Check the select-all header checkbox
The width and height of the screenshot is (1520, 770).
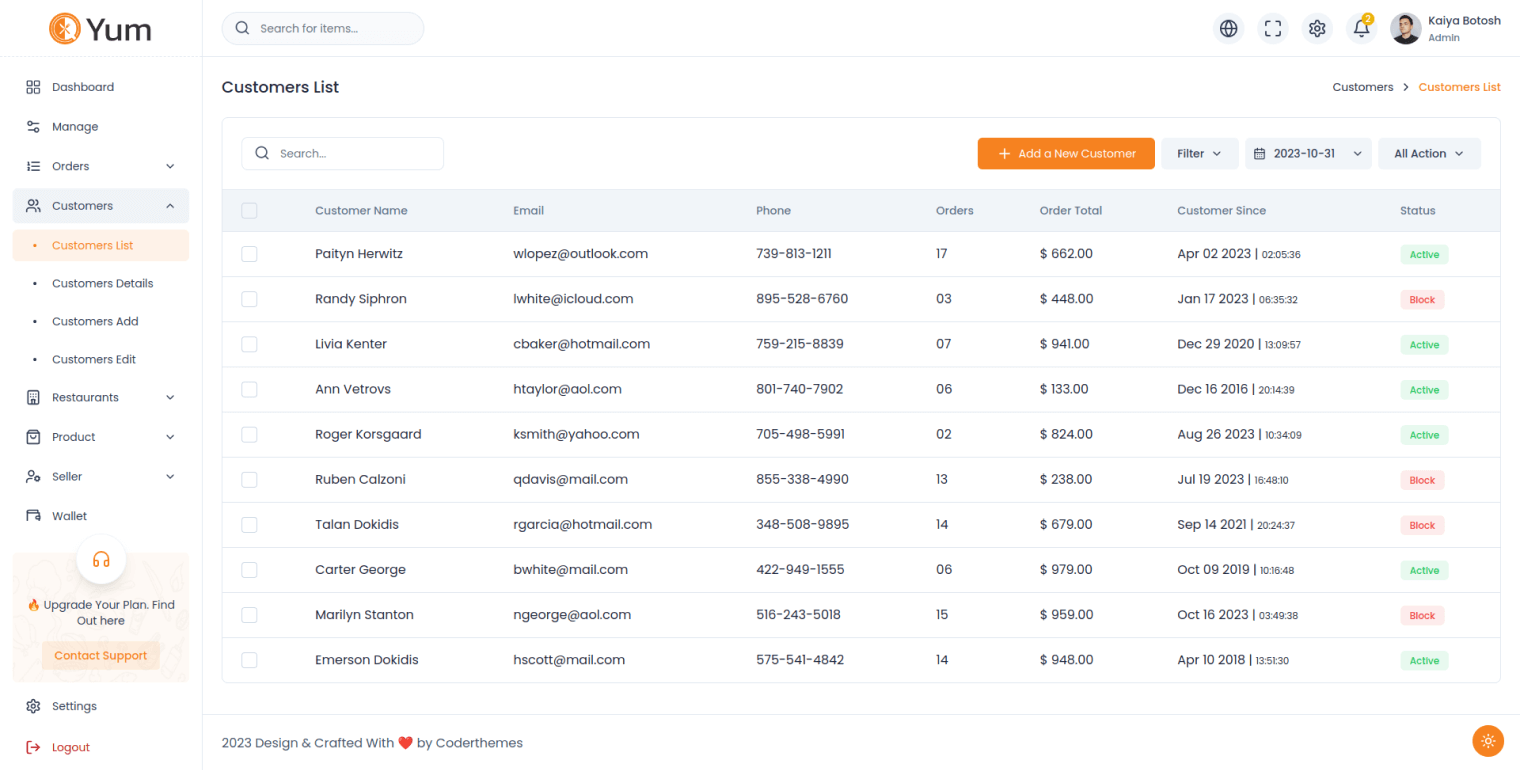pyautogui.click(x=250, y=211)
